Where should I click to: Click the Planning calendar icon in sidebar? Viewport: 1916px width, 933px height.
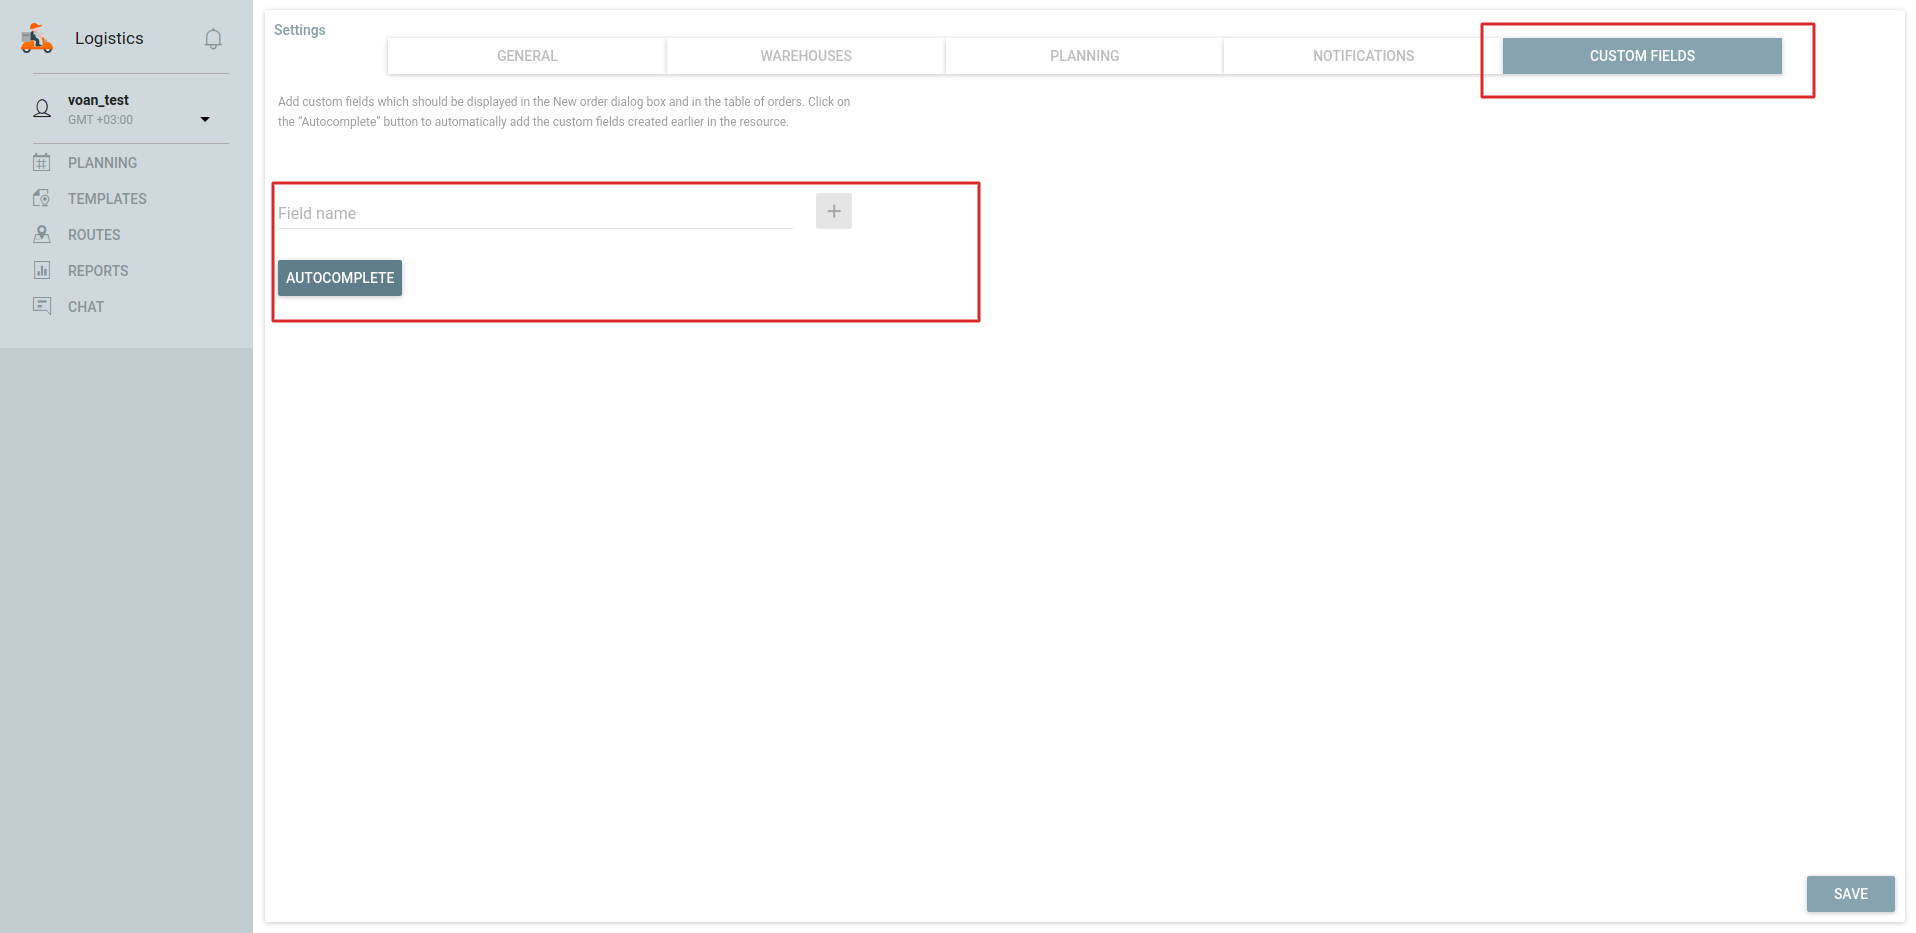pyautogui.click(x=42, y=162)
